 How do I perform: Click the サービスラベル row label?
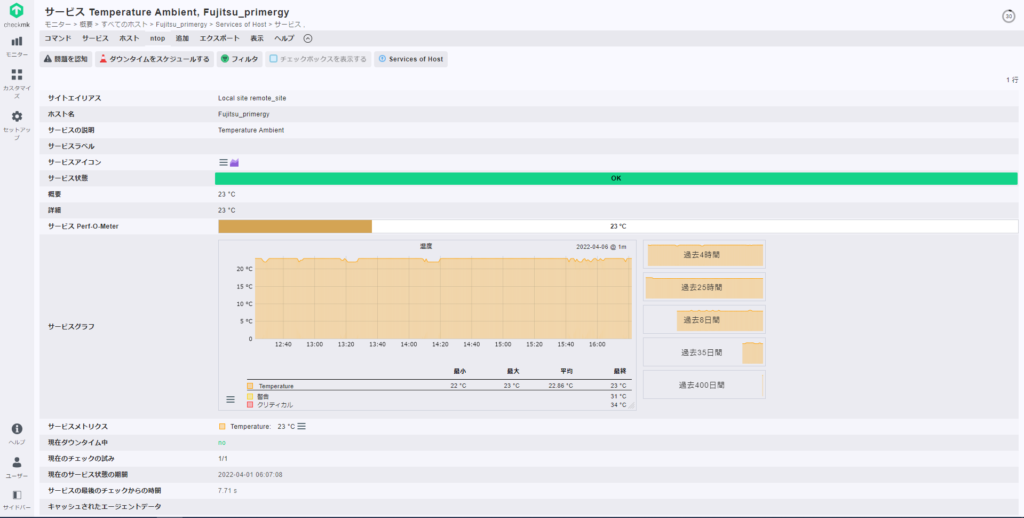pos(71,146)
